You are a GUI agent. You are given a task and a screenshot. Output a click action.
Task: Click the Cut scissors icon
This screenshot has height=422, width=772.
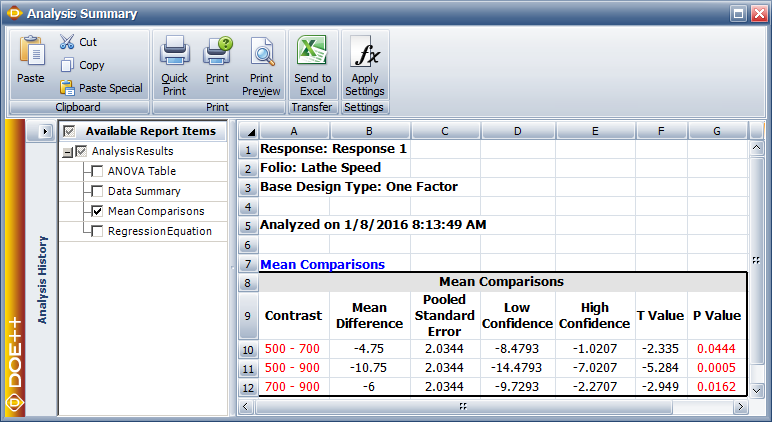tap(67, 42)
